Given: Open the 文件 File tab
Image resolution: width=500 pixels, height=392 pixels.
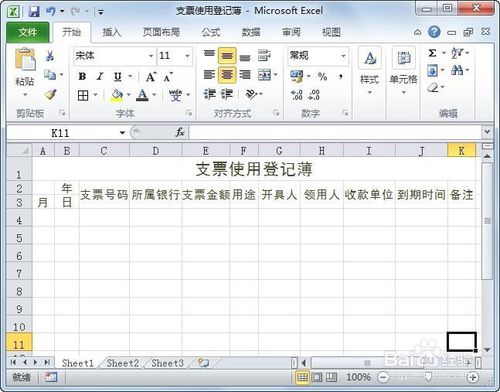Looking at the screenshot, I should coord(28,32).
